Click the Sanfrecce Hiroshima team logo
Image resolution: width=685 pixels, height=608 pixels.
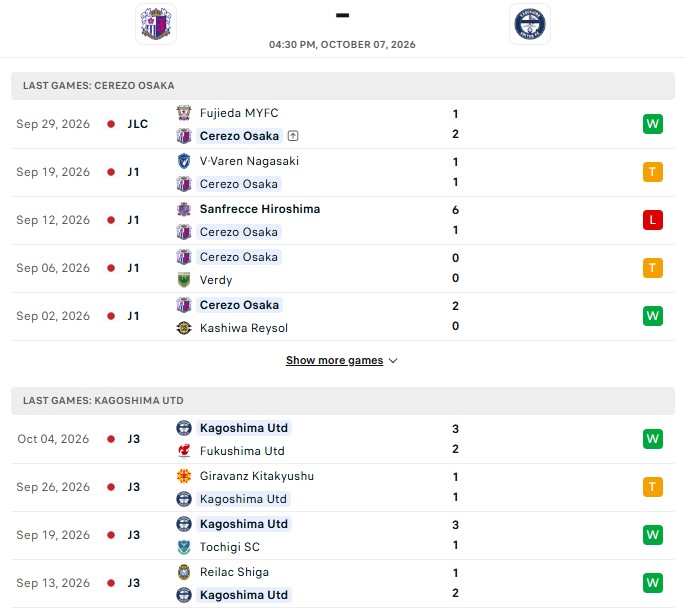tap(184, 209)
